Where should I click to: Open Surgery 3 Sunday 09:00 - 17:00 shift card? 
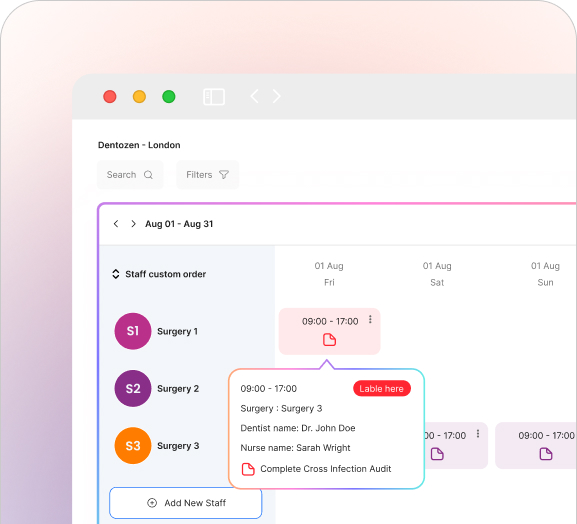[536, 446]
